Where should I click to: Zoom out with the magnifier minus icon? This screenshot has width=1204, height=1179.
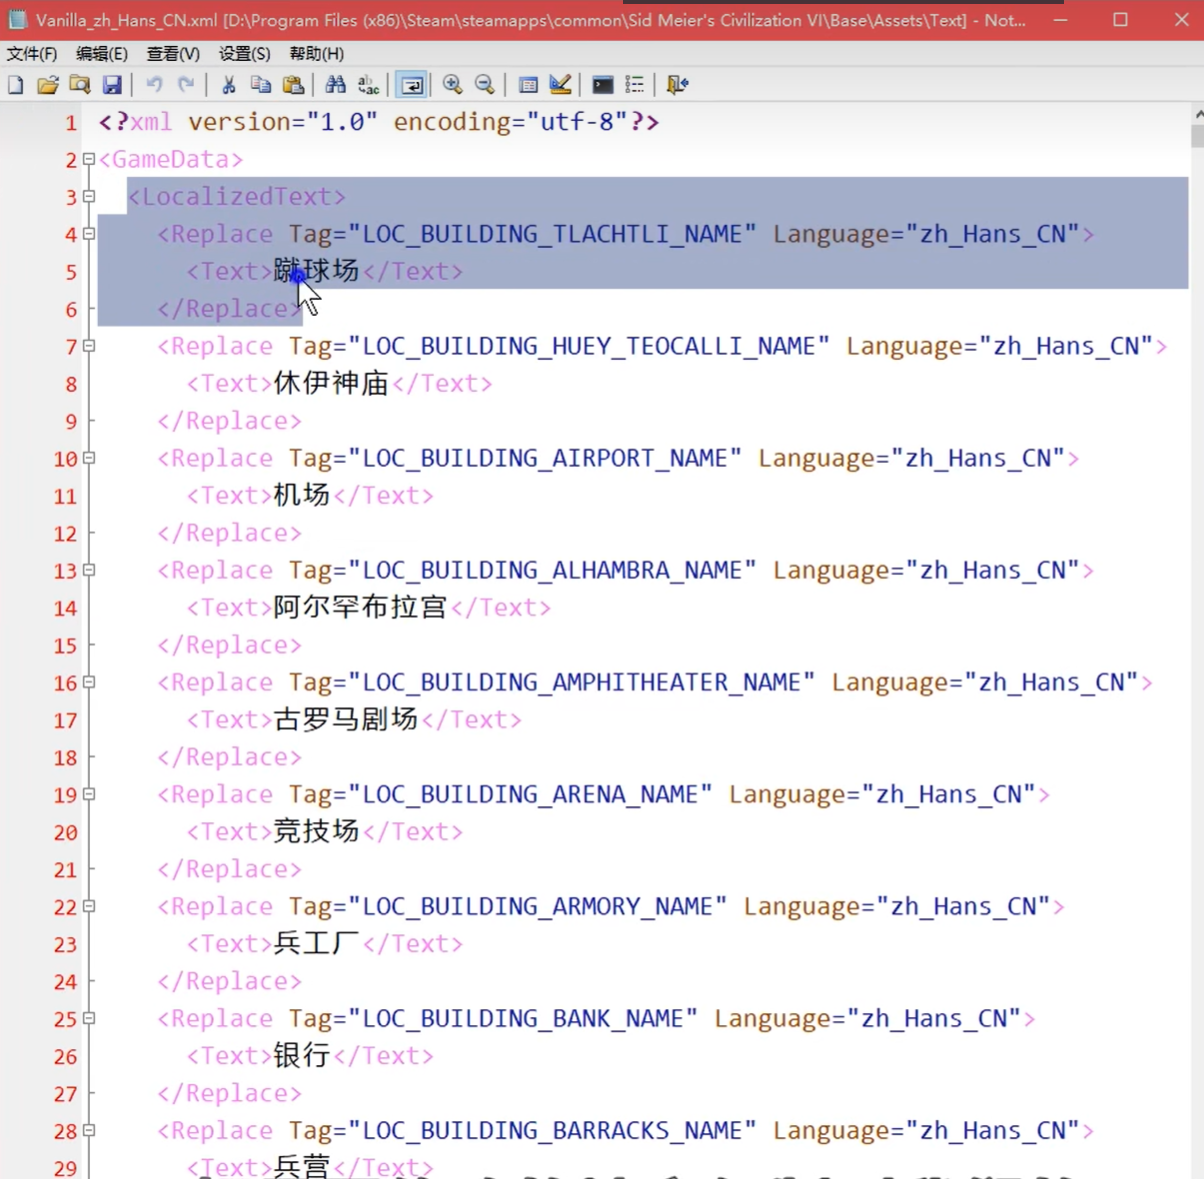(x=485, y=85)
